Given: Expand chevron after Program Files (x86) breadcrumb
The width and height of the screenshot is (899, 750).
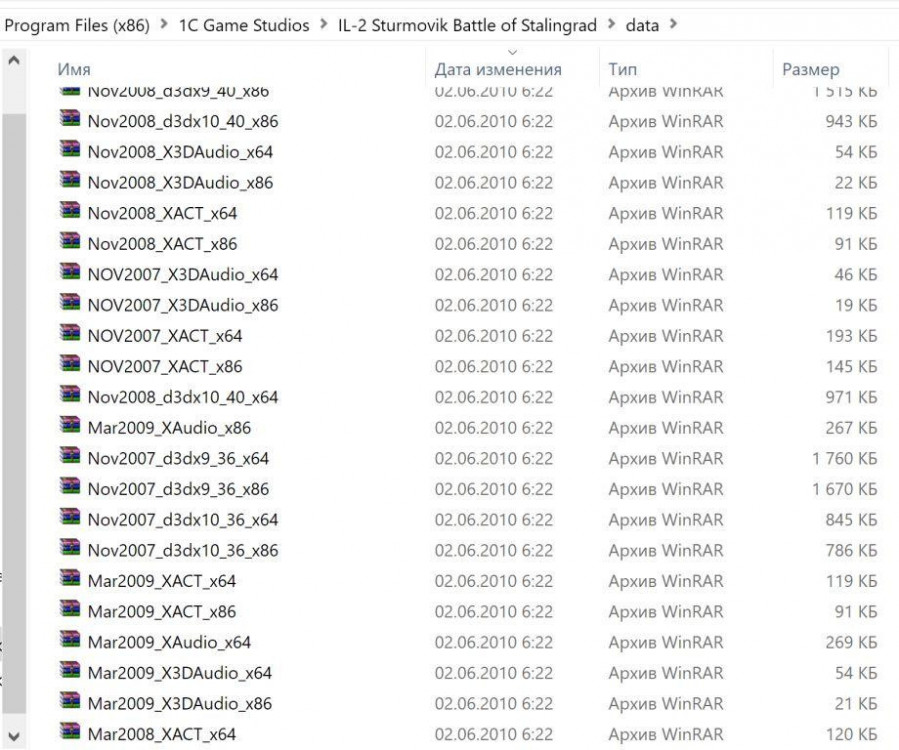Looking at the screenshot, I should 164,25.
